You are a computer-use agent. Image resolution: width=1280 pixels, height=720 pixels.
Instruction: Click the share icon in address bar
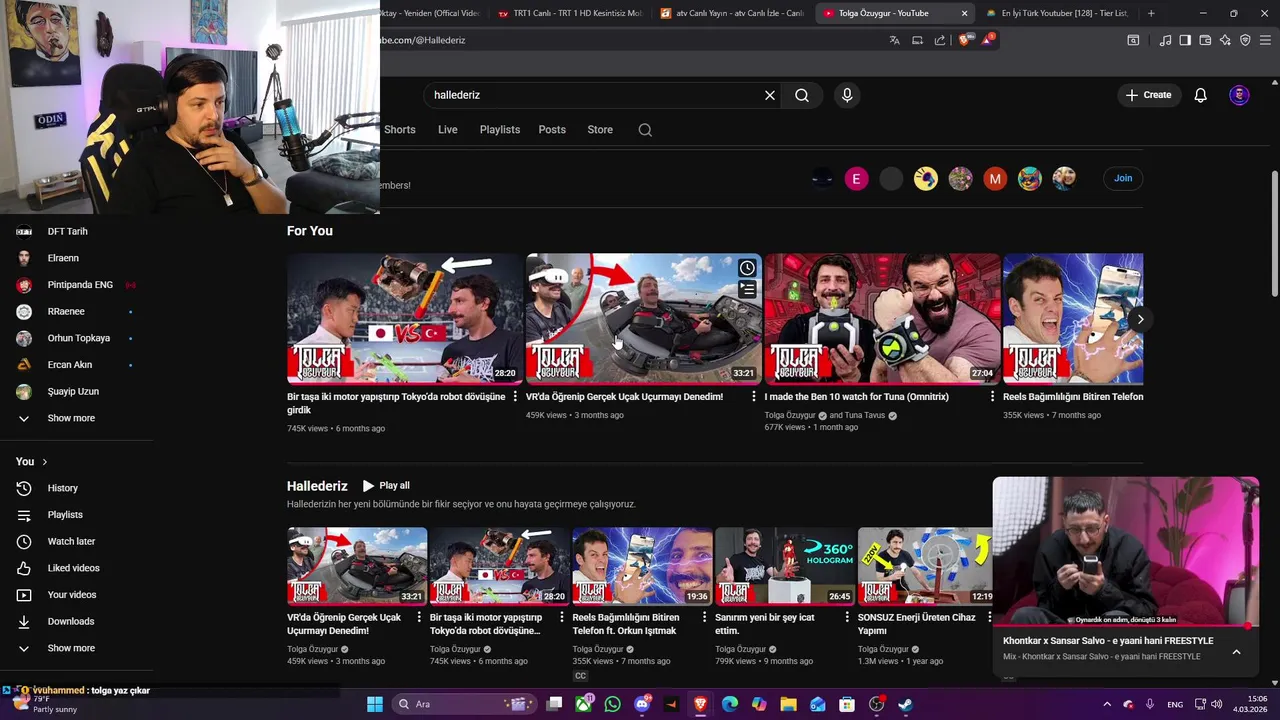tap(940, 40)
